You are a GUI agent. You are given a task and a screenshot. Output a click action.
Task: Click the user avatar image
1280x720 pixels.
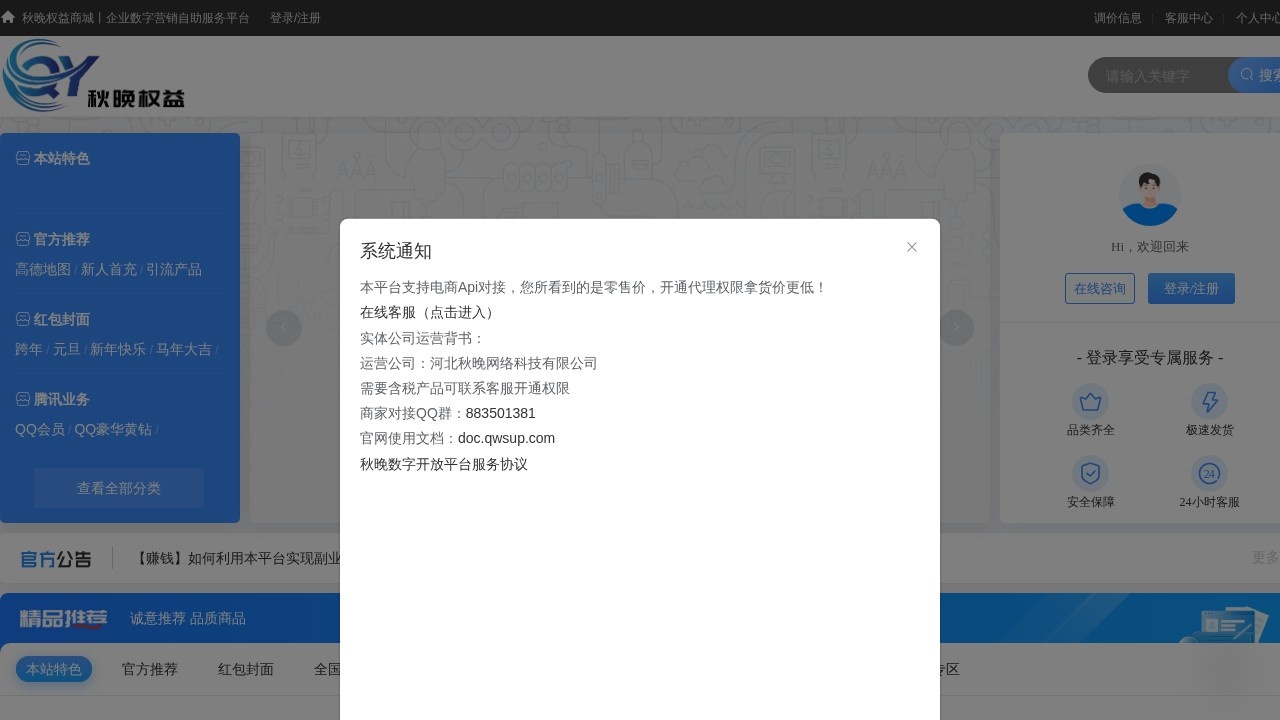click(x=1150, y=195)
